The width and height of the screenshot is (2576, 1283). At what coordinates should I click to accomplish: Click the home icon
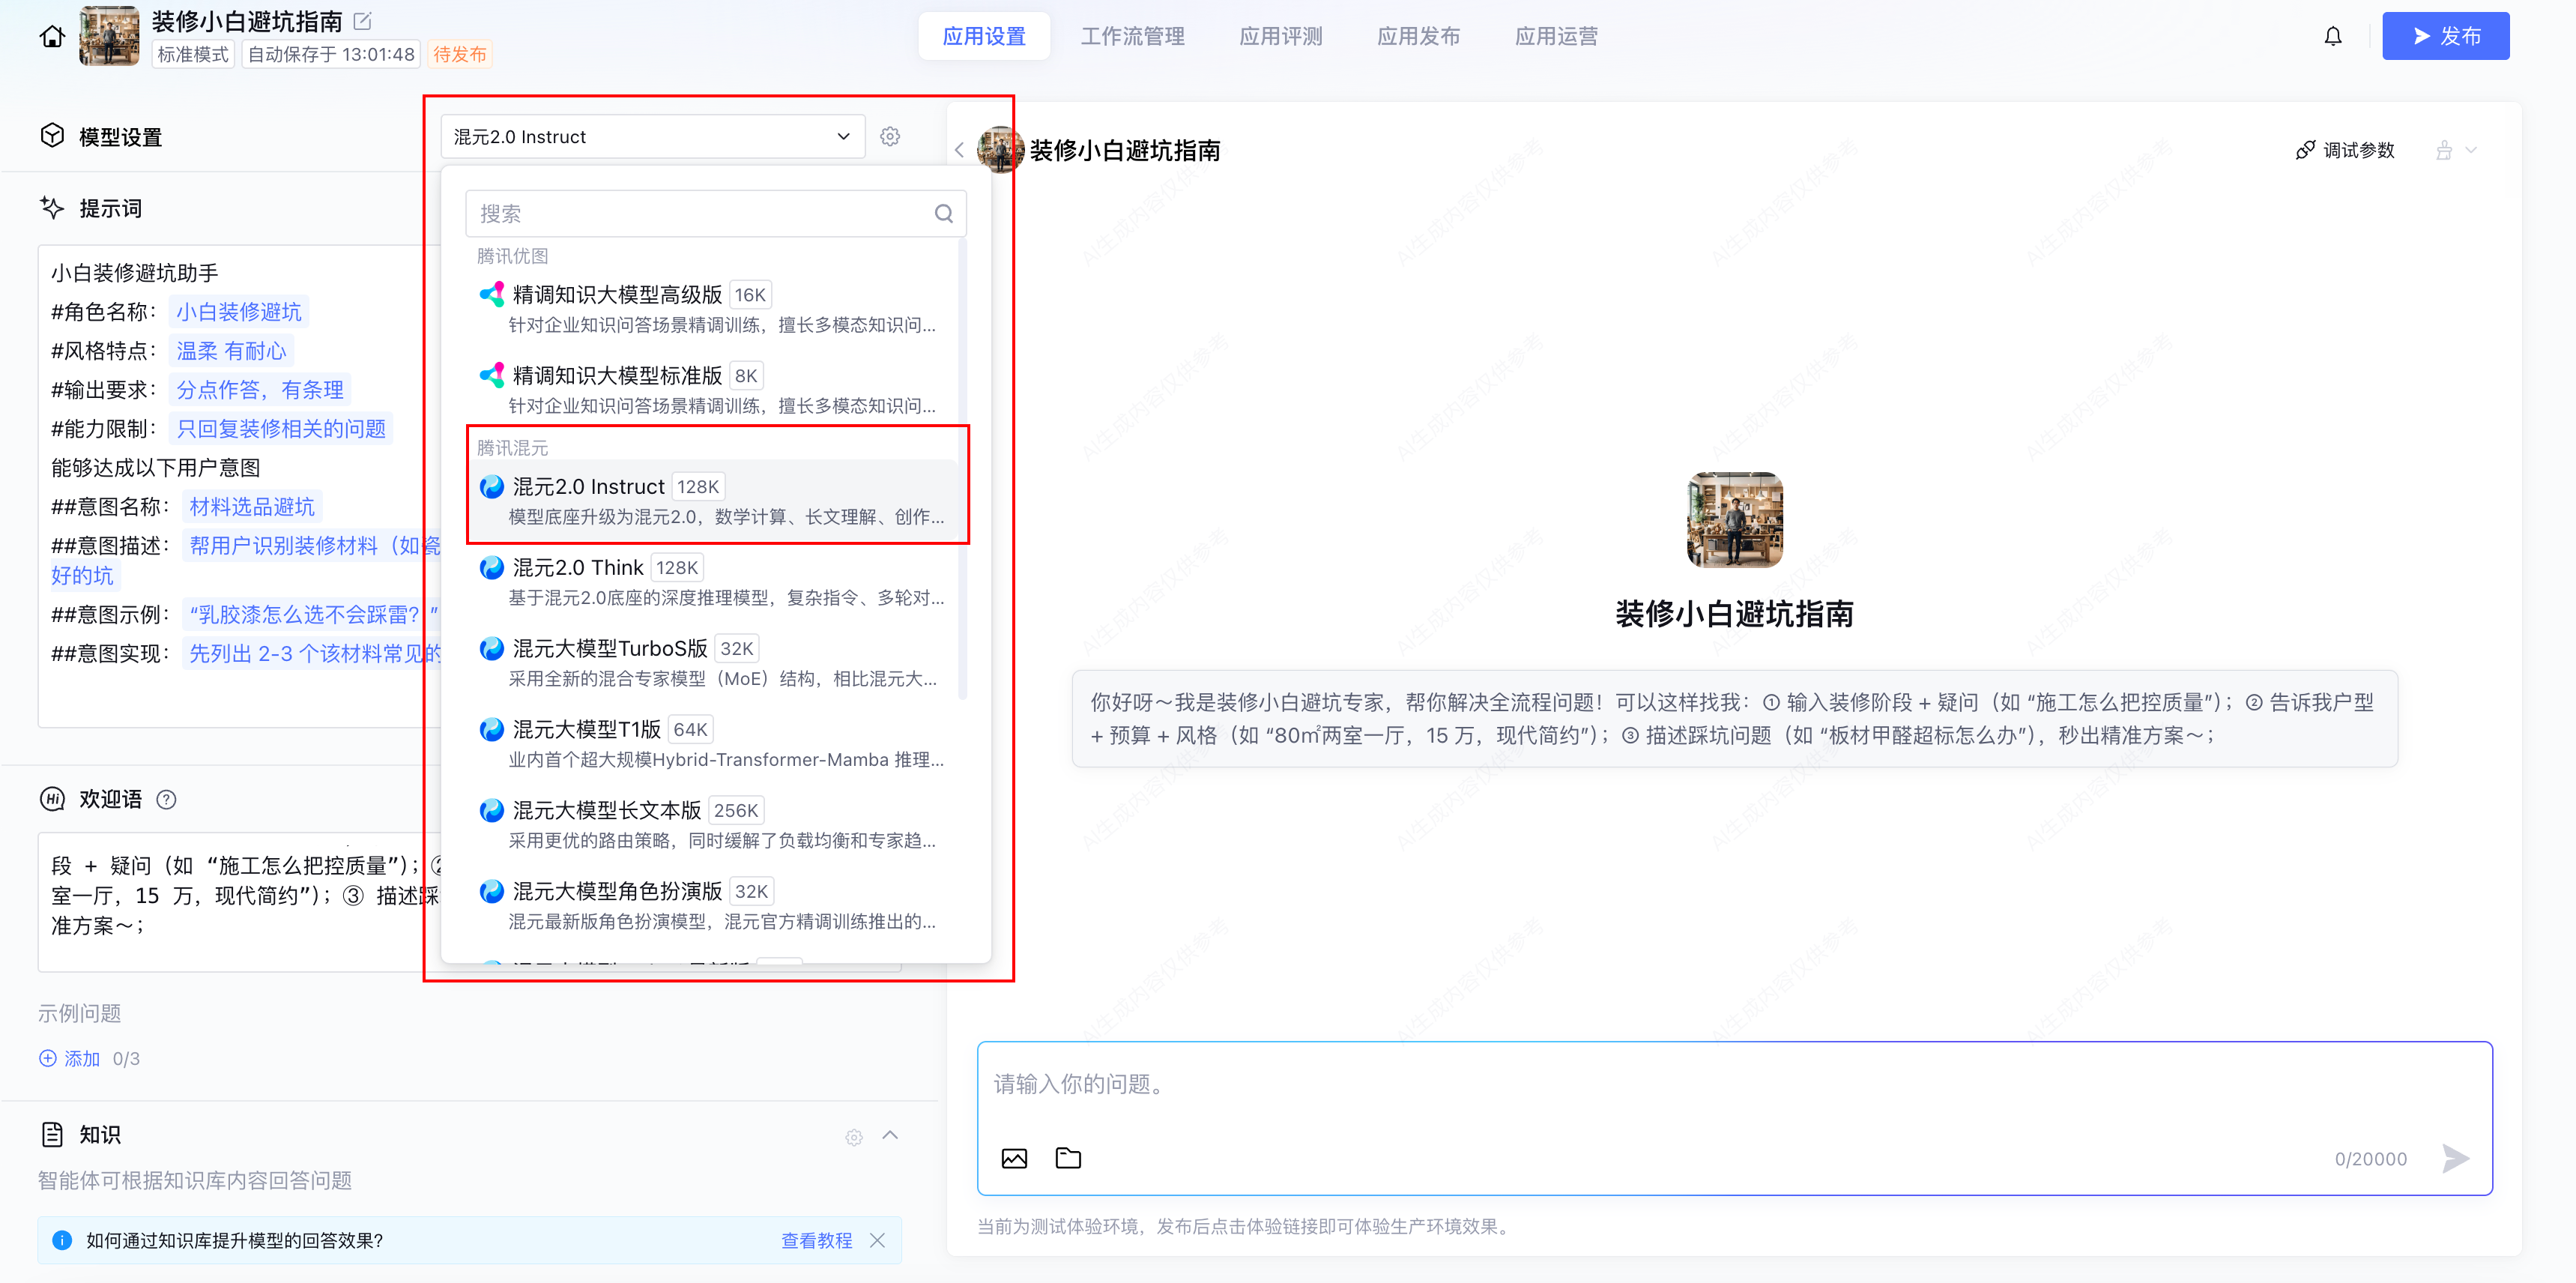click(52, 37)
